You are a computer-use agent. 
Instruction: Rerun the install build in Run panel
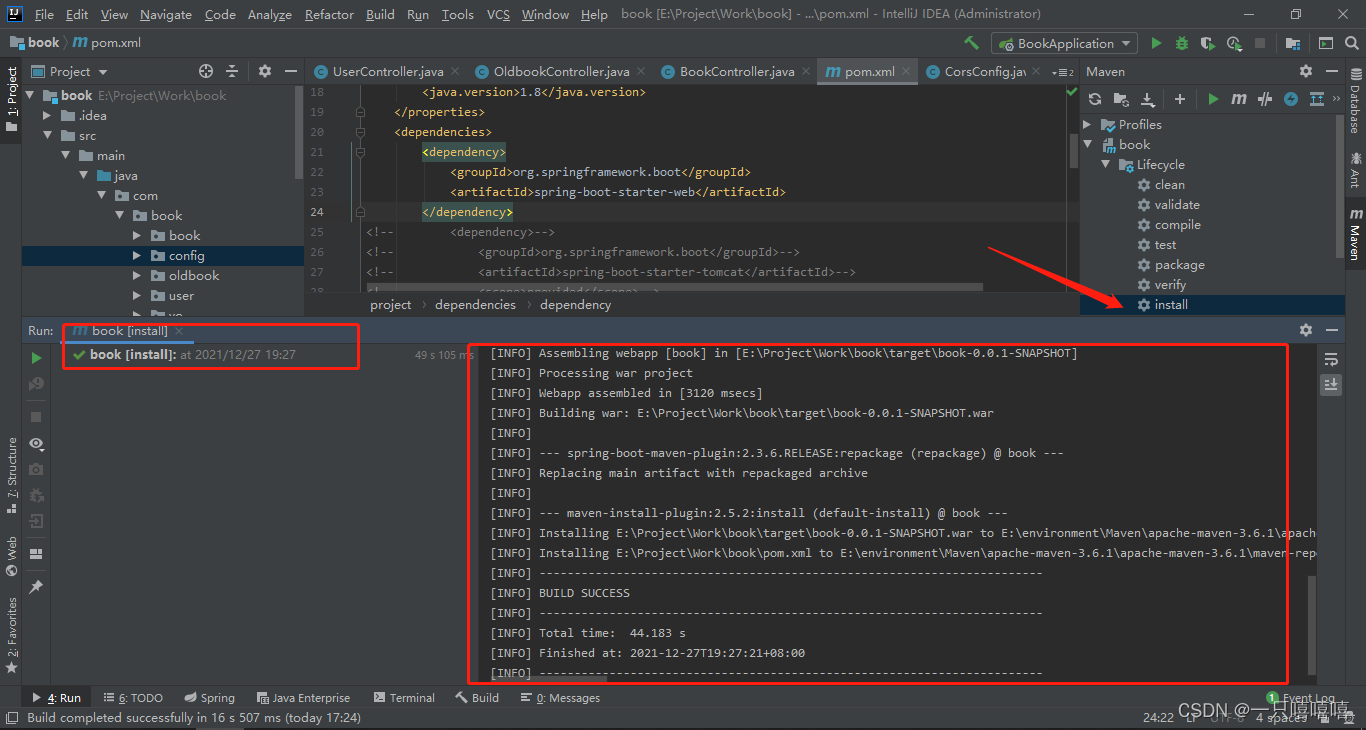pos(36,357)
